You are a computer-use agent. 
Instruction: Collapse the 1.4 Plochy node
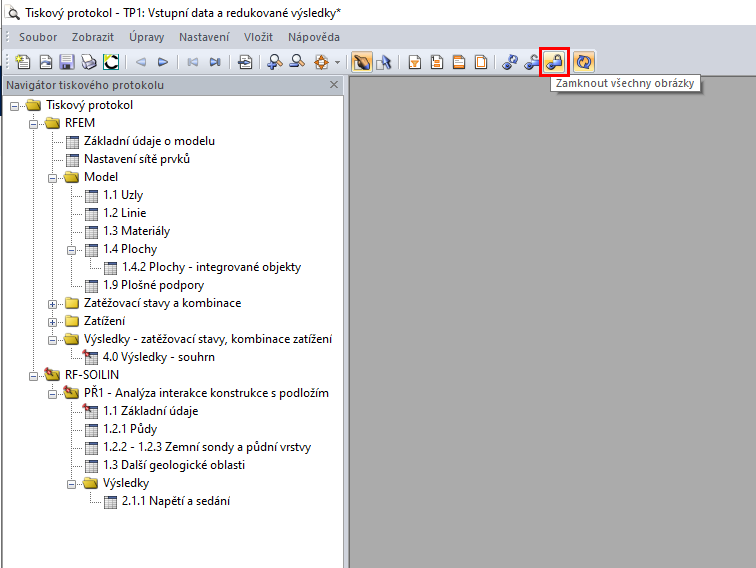pos(71,250)
